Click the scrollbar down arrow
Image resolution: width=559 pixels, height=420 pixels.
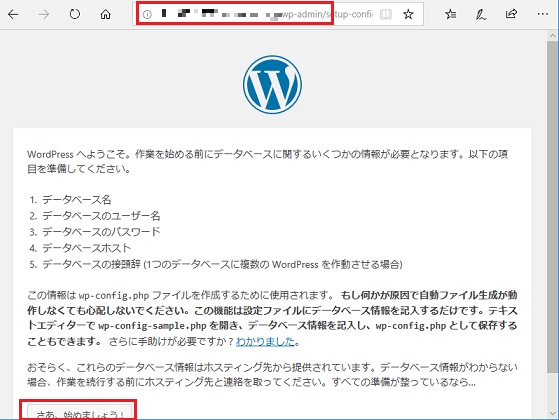(553, 413)
